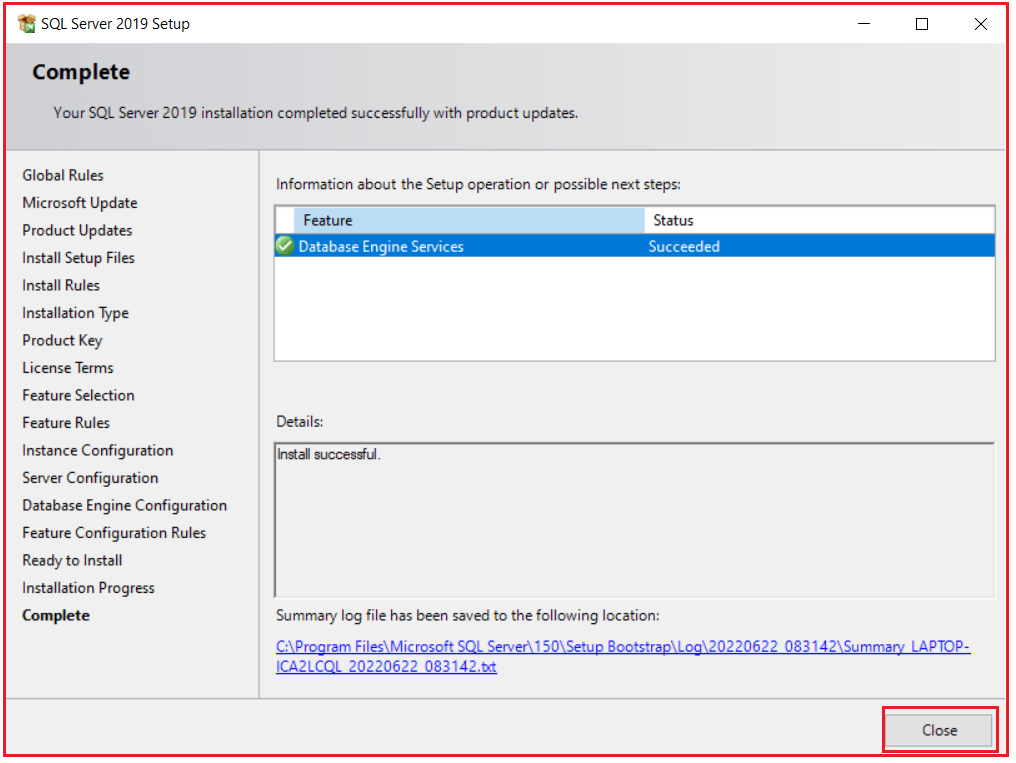
Task: Maximize the SQL Server 2019 Setup window
Action: [x=921, y=24]
